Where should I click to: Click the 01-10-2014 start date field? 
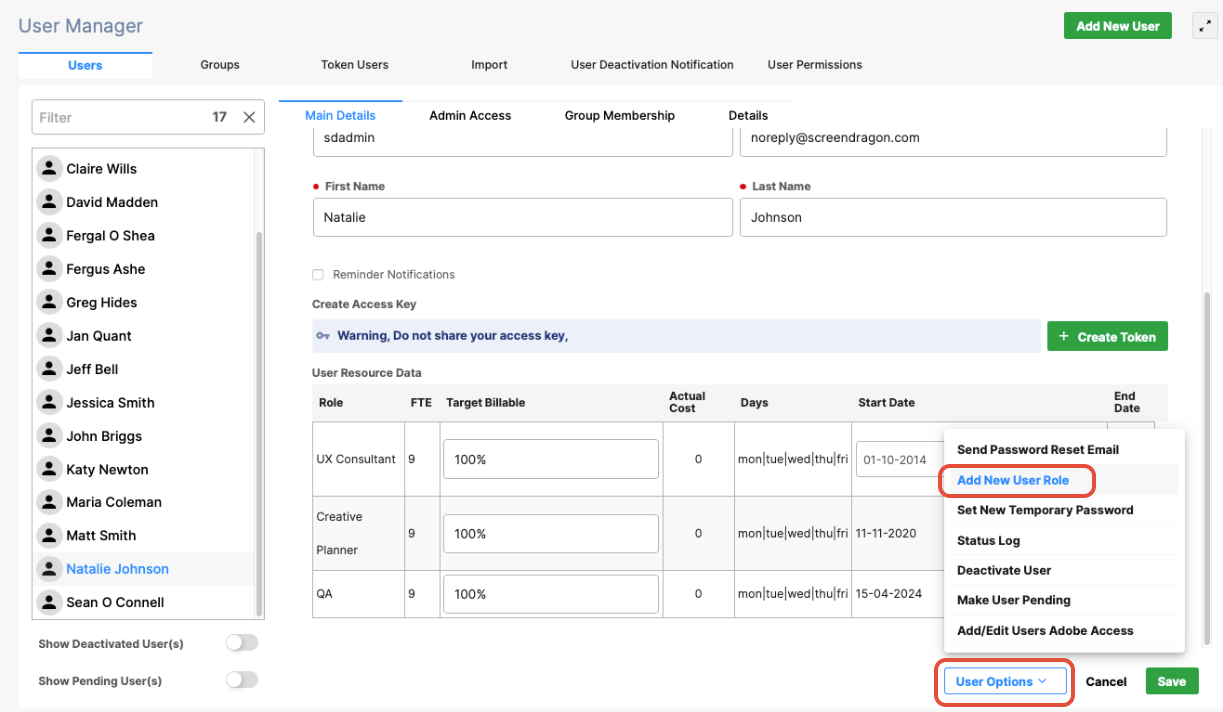point(898,460)
